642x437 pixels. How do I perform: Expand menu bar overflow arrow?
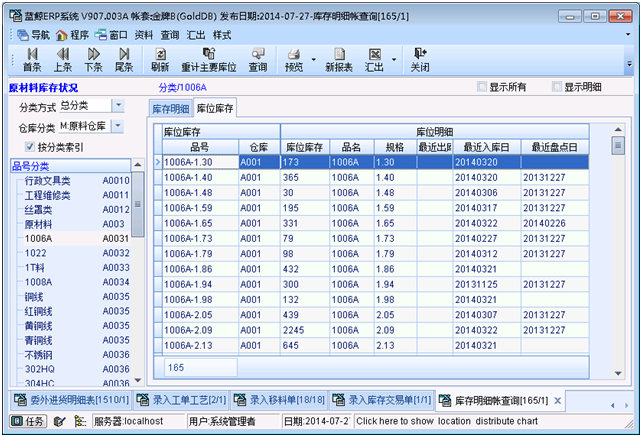(x=628, y=35)
